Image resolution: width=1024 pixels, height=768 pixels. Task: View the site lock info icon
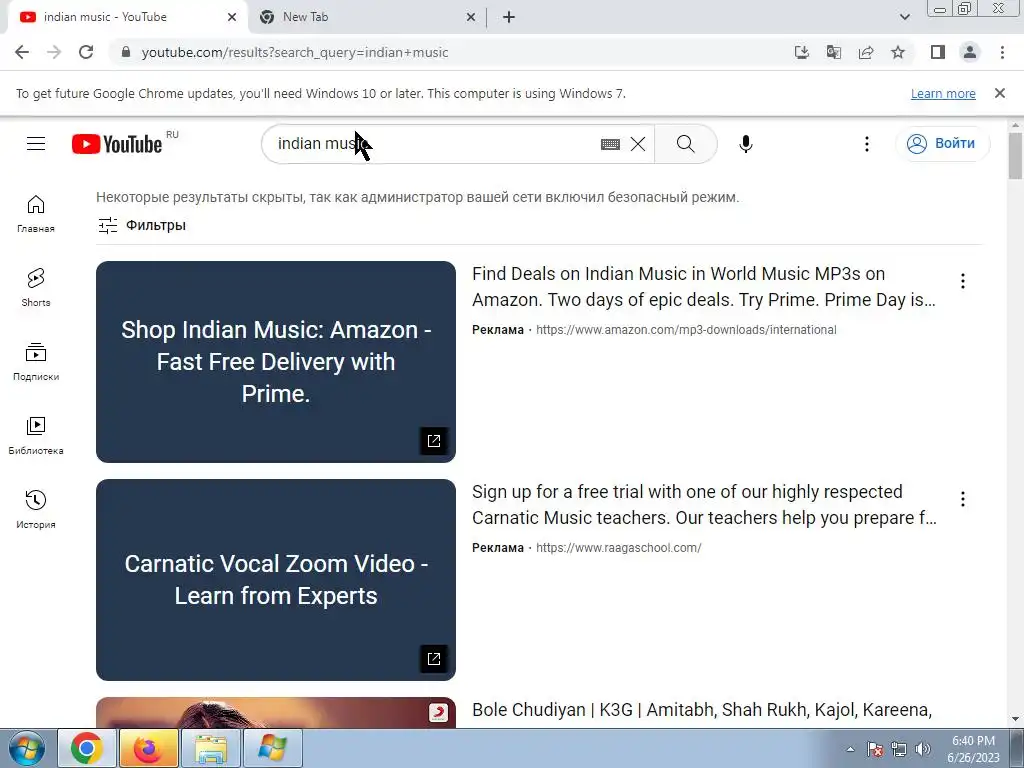coord(126,52)
